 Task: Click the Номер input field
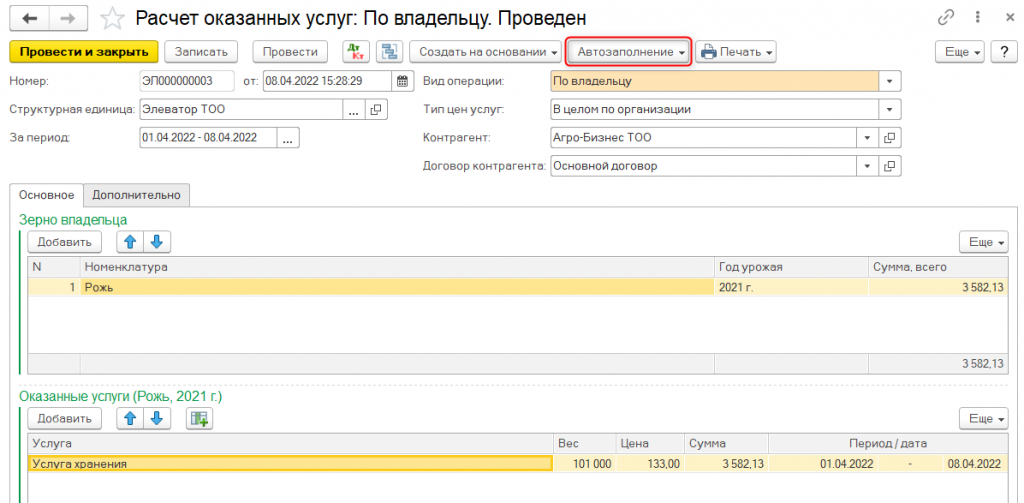pos(185,81)
